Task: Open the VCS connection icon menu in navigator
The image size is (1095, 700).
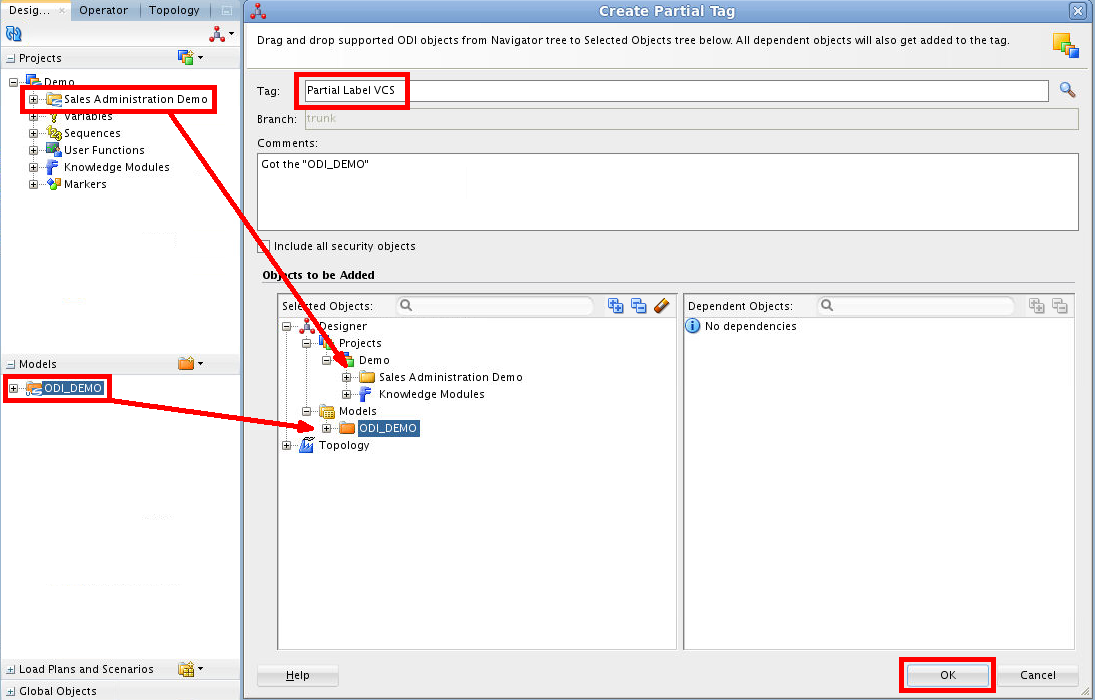Action: tap(221, 34)
